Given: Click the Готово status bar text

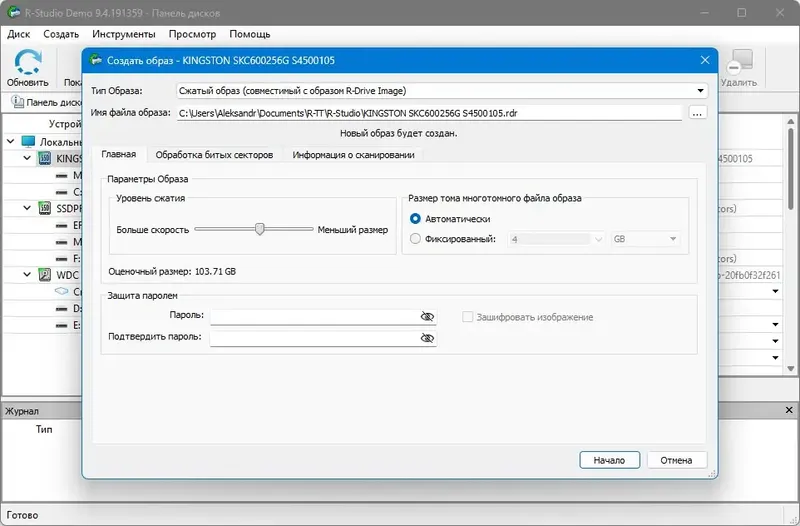Looking at the screenshot, I should [x=22, y=515].
